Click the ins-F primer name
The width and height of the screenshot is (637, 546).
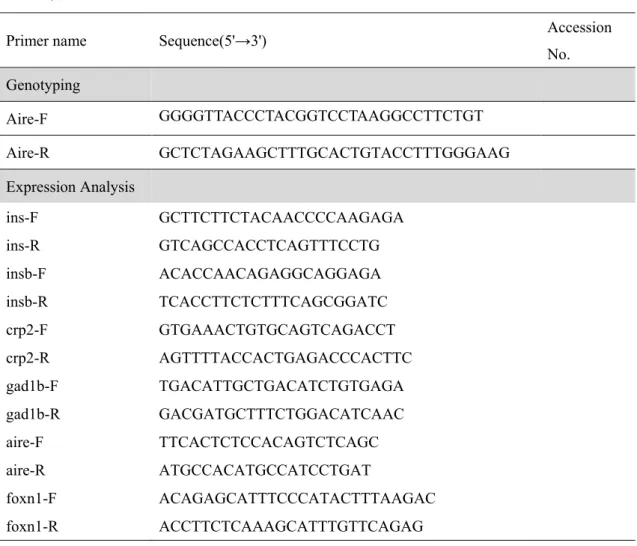tap(22, 218)
